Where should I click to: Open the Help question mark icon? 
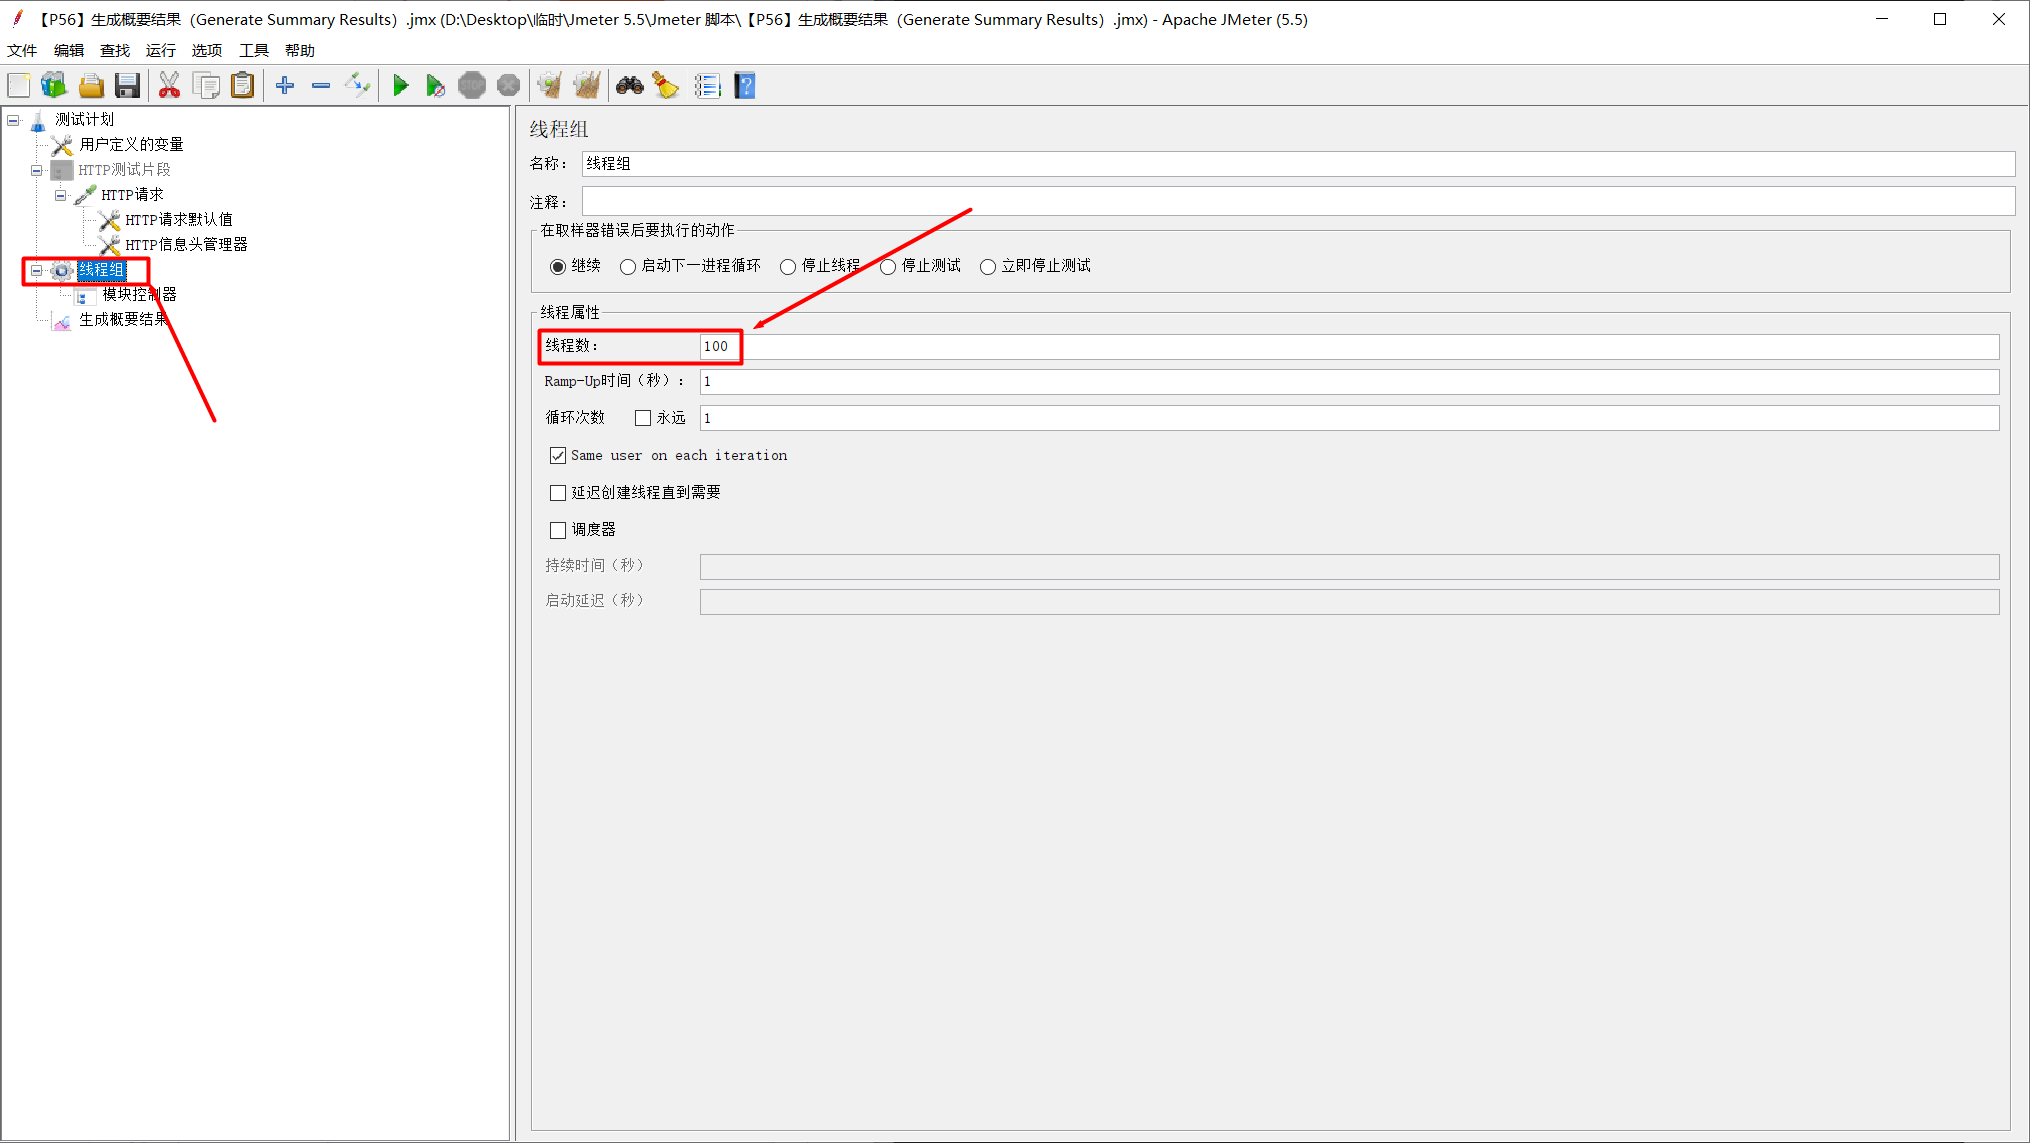click(745, 86)
